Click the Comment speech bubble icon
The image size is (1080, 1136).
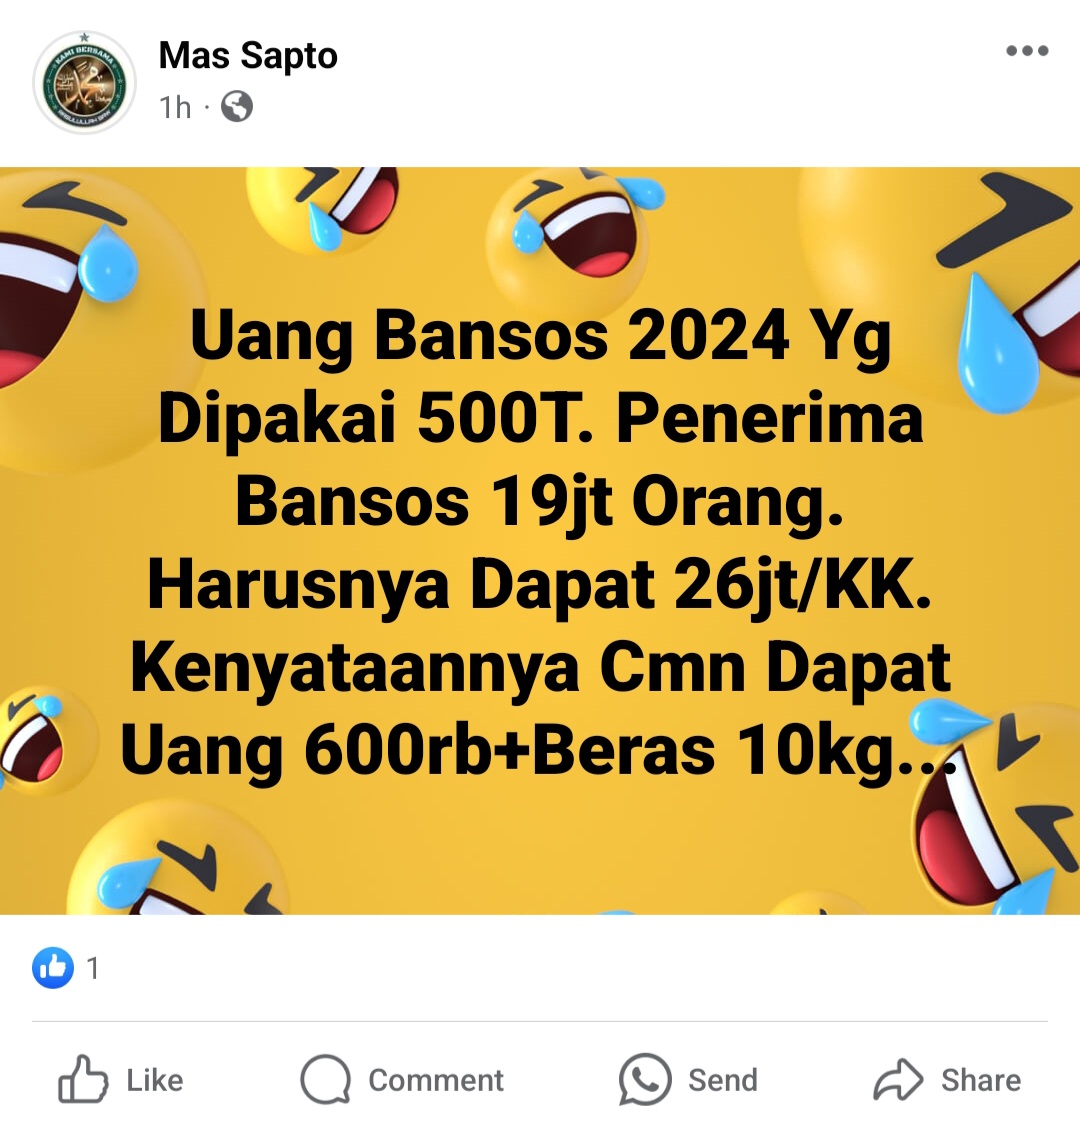click(x=326, y=1079)
